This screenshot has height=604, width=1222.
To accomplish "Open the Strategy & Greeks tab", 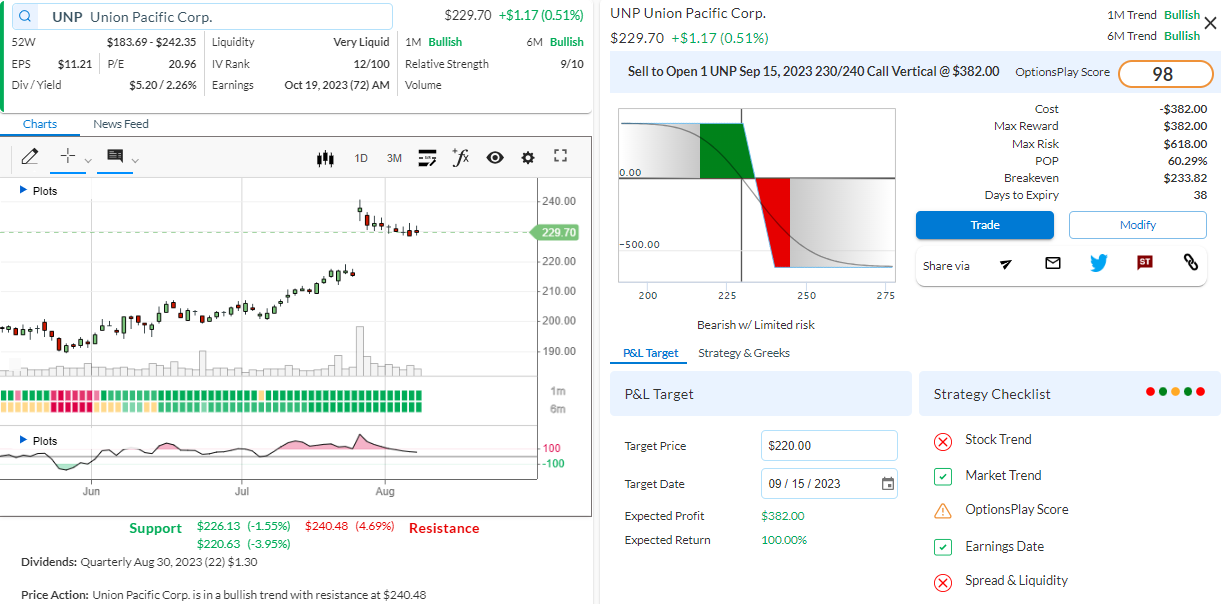I will [744, 353].
